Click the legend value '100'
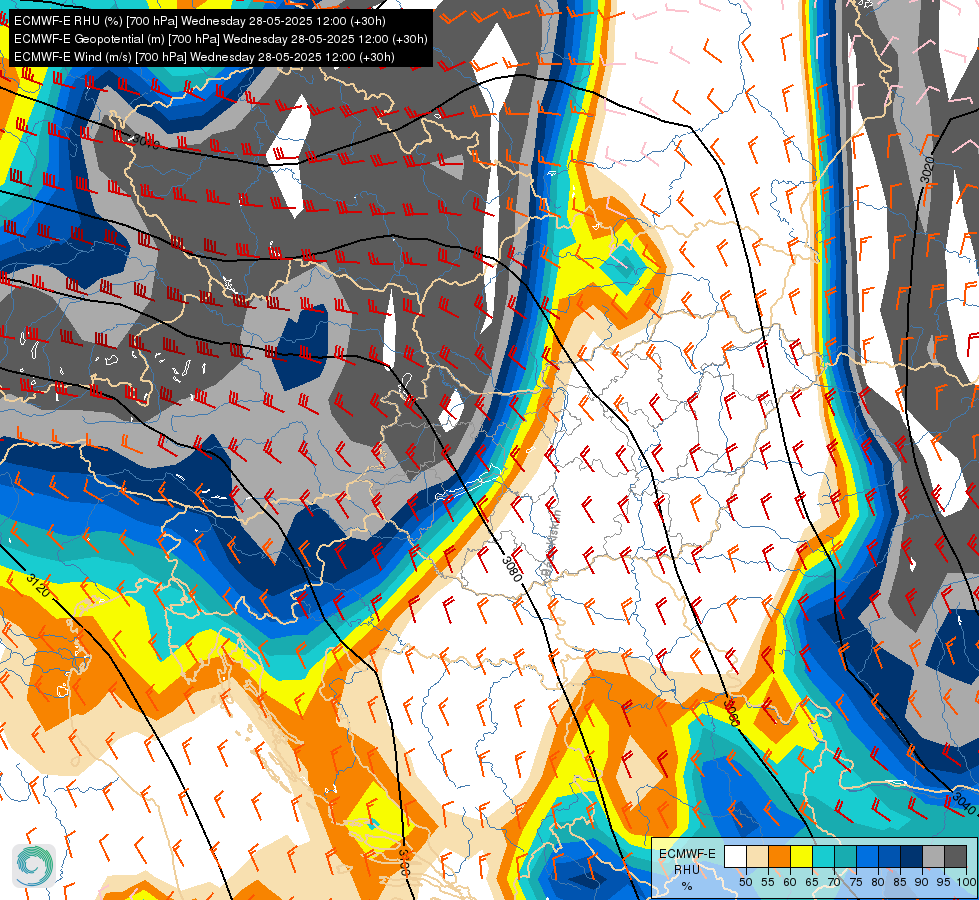The height and width of the screenshot is (900, 979). (966, 882)
